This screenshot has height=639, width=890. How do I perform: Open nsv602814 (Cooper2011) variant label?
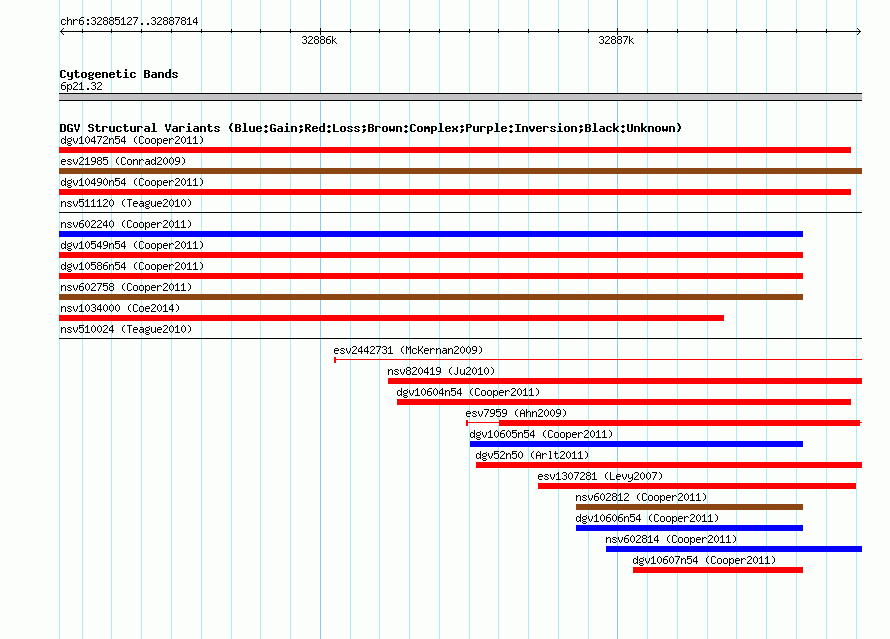671,539
